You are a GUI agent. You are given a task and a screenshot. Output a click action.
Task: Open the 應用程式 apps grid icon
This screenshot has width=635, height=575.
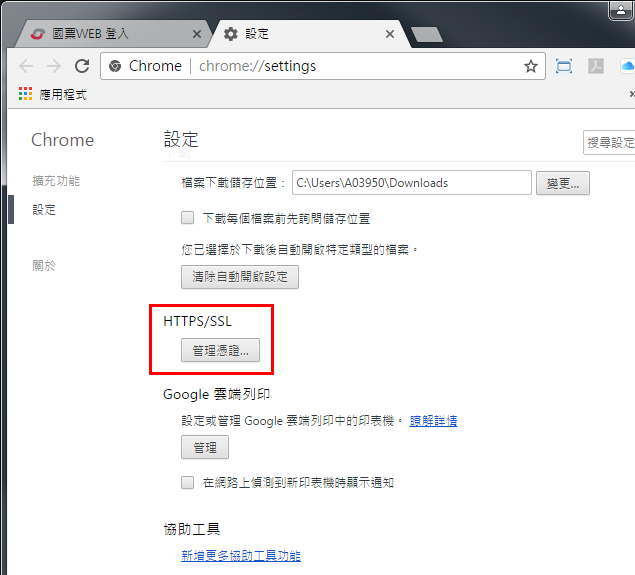point(25,94)
